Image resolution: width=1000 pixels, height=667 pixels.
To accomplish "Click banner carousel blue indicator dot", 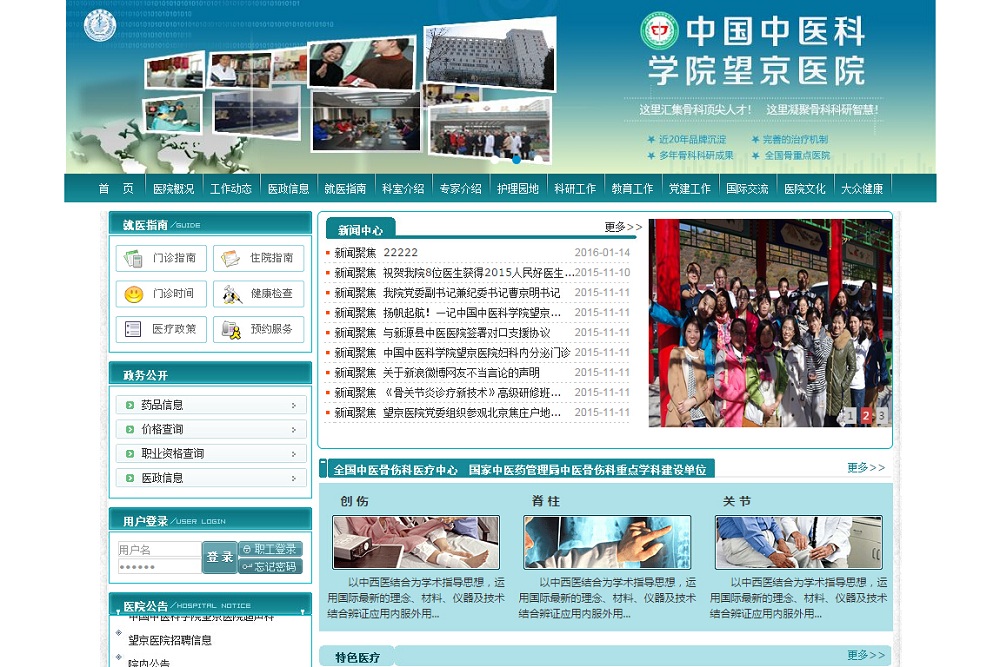I will point(516,159).
